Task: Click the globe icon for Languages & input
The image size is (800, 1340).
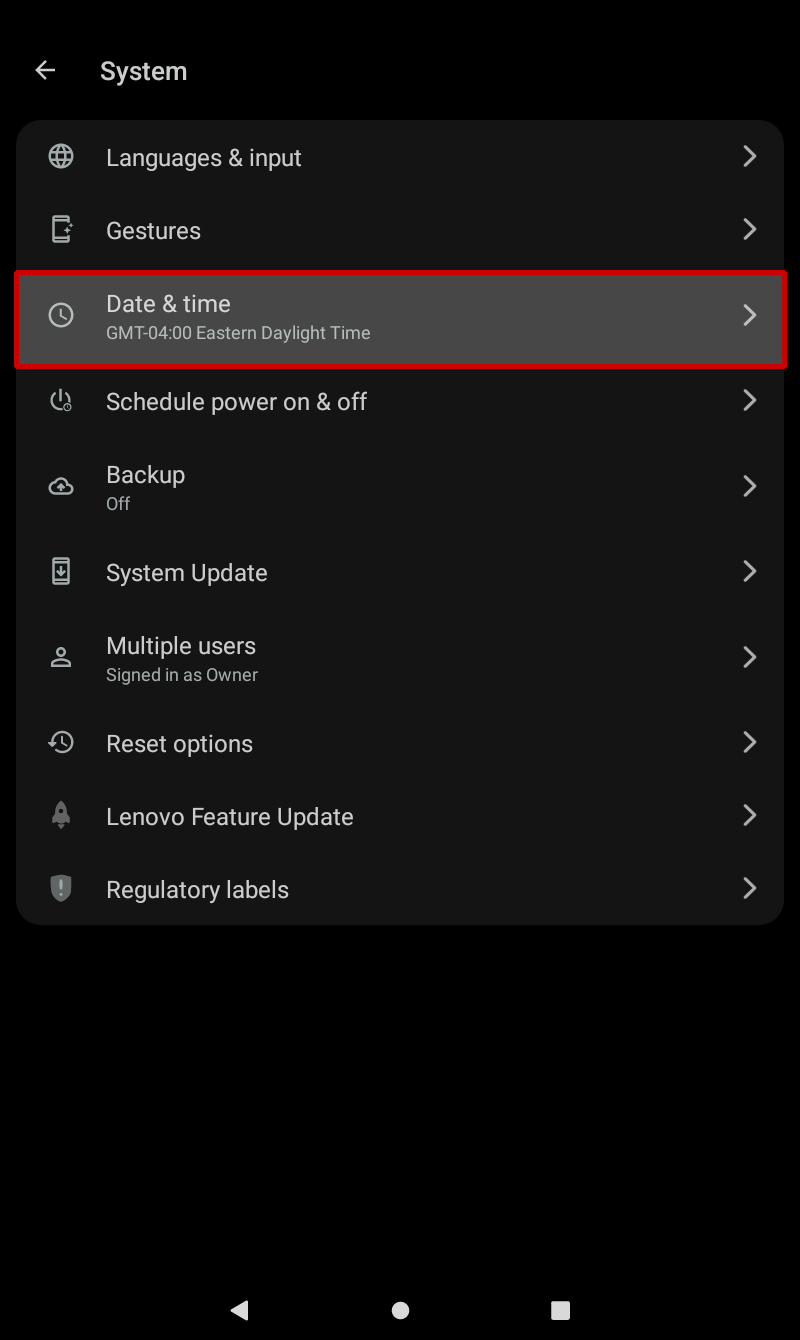Action: [61, 156]
